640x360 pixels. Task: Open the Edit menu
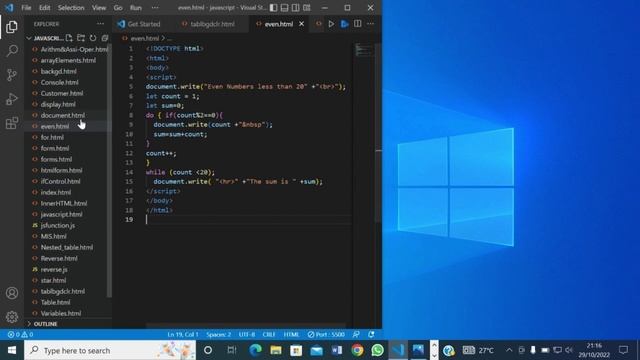(44, 8)
